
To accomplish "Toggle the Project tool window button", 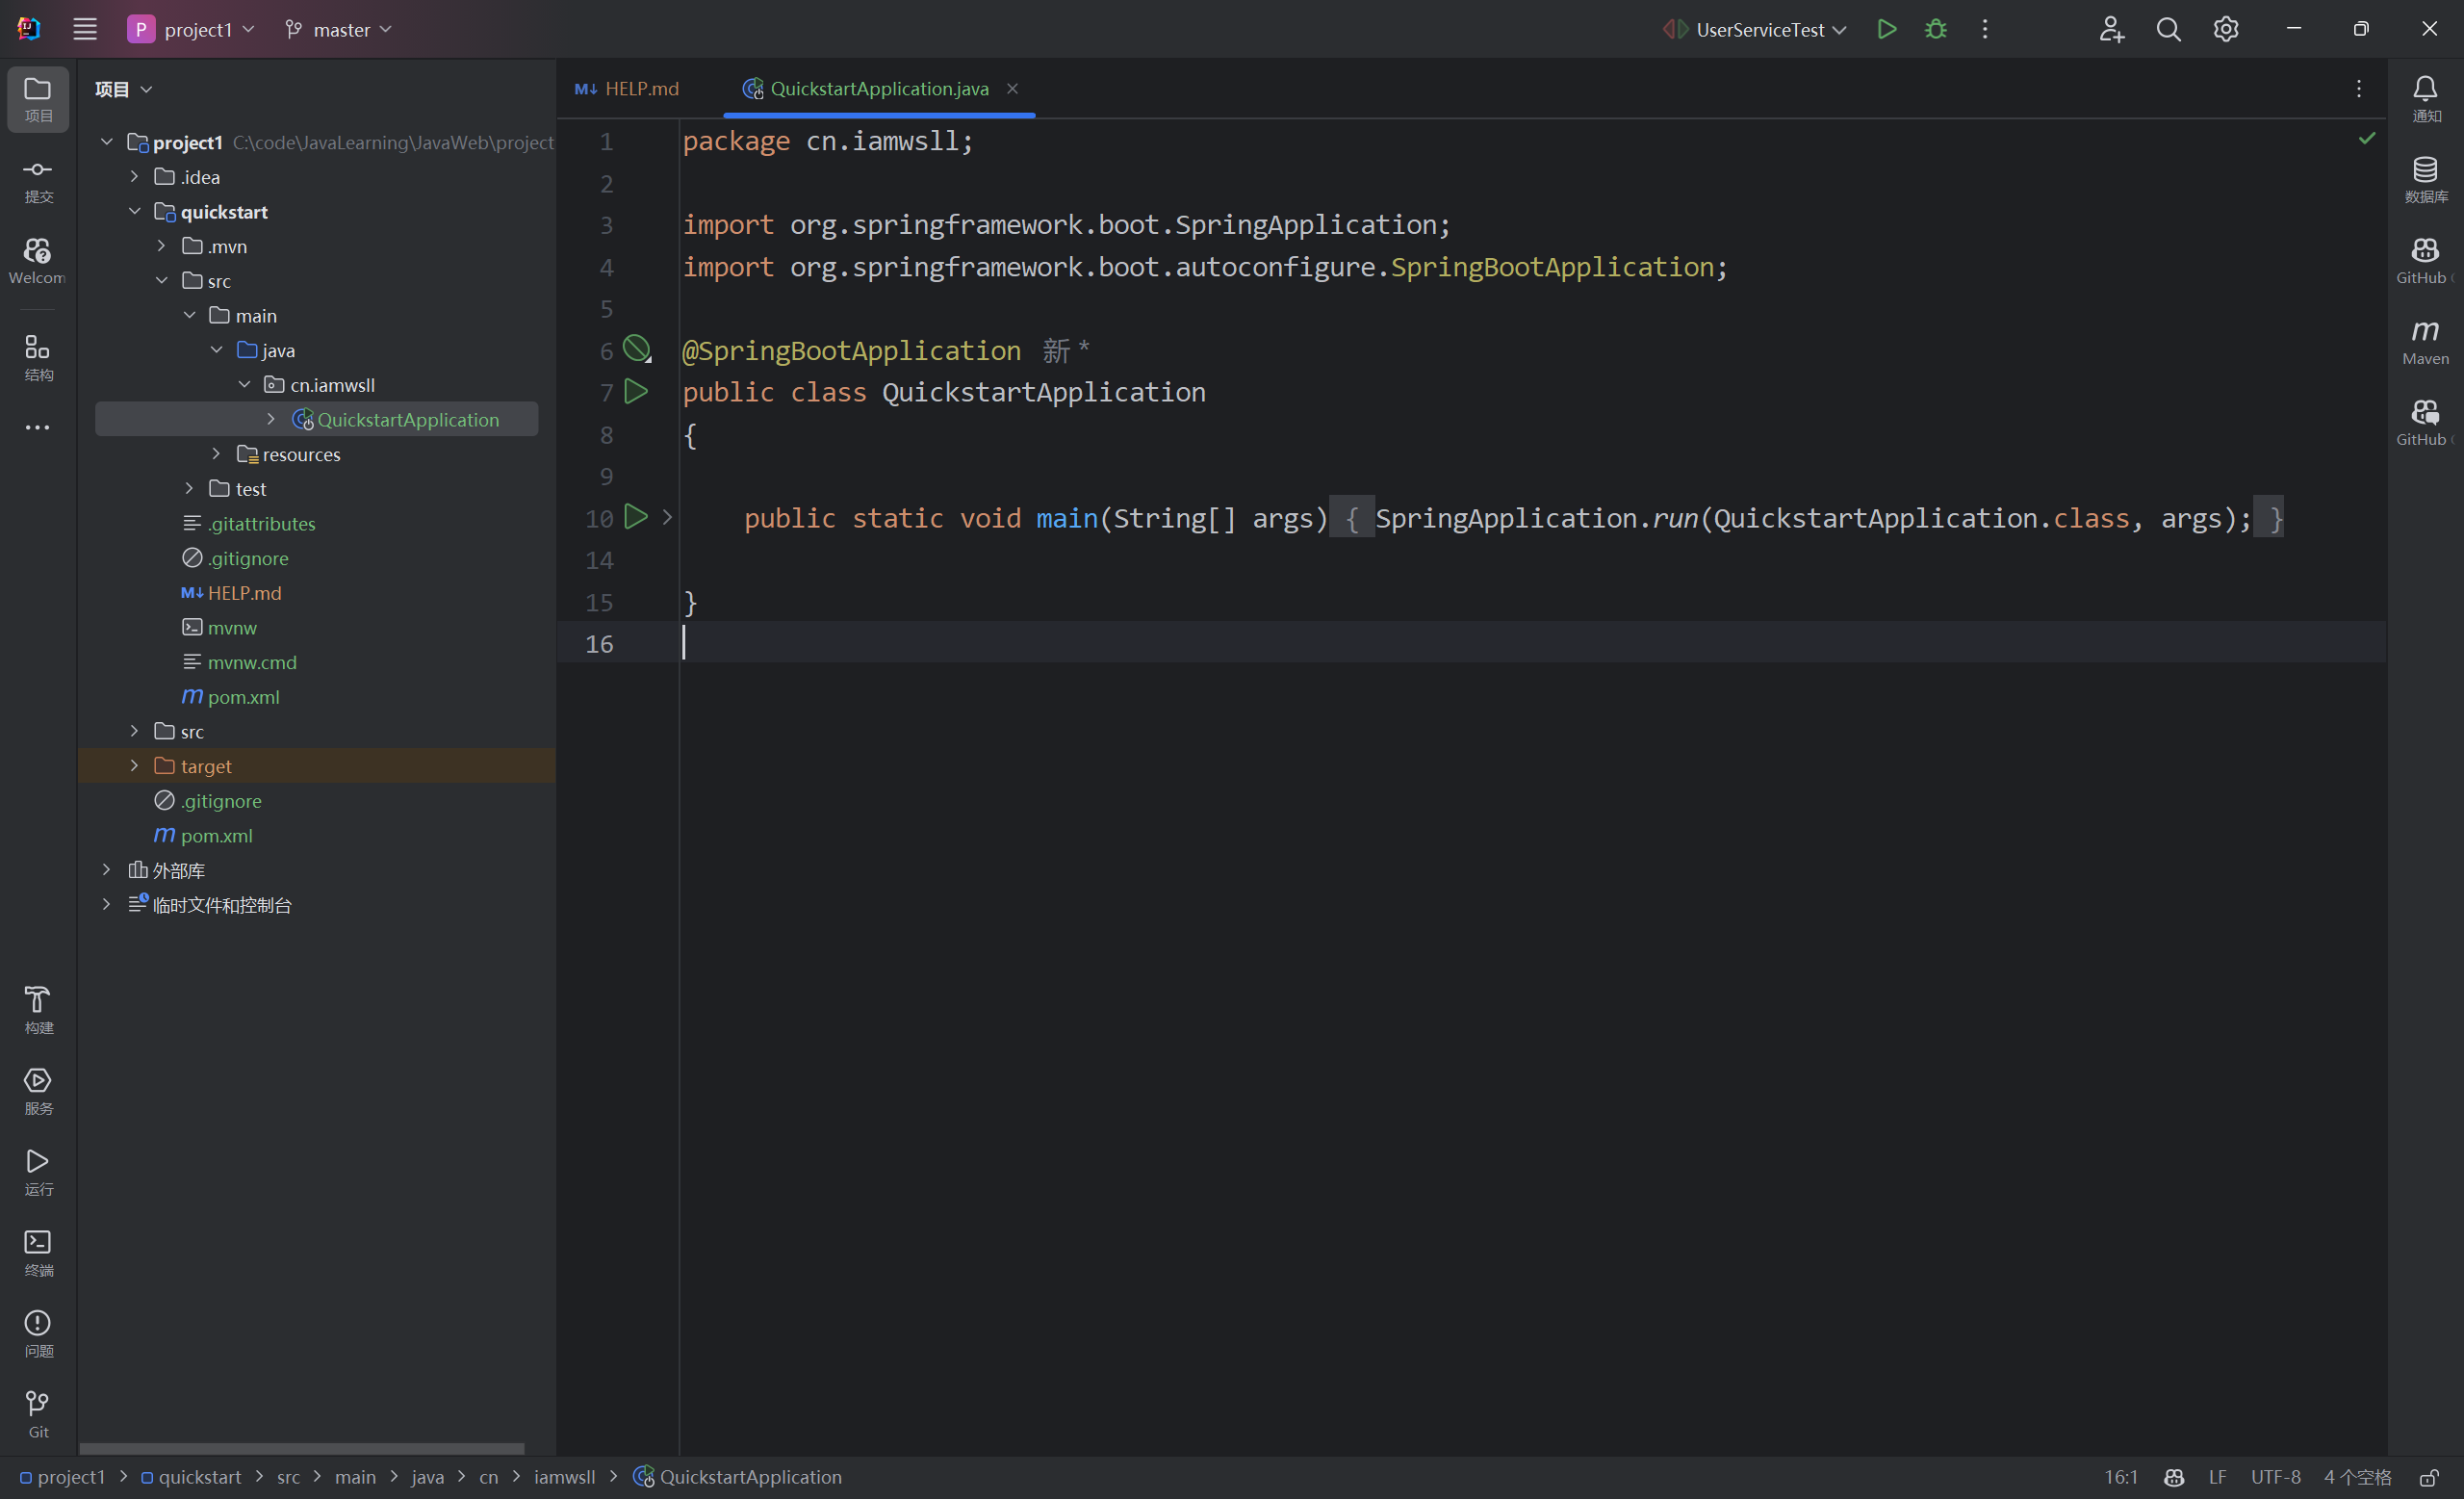I will pyautogui.click(x=38, y=99).
